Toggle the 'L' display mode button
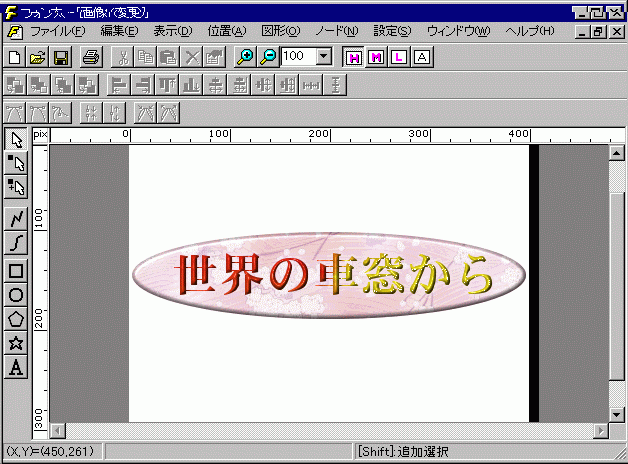This screenshot has width=628, height=464. click(399, 57)
